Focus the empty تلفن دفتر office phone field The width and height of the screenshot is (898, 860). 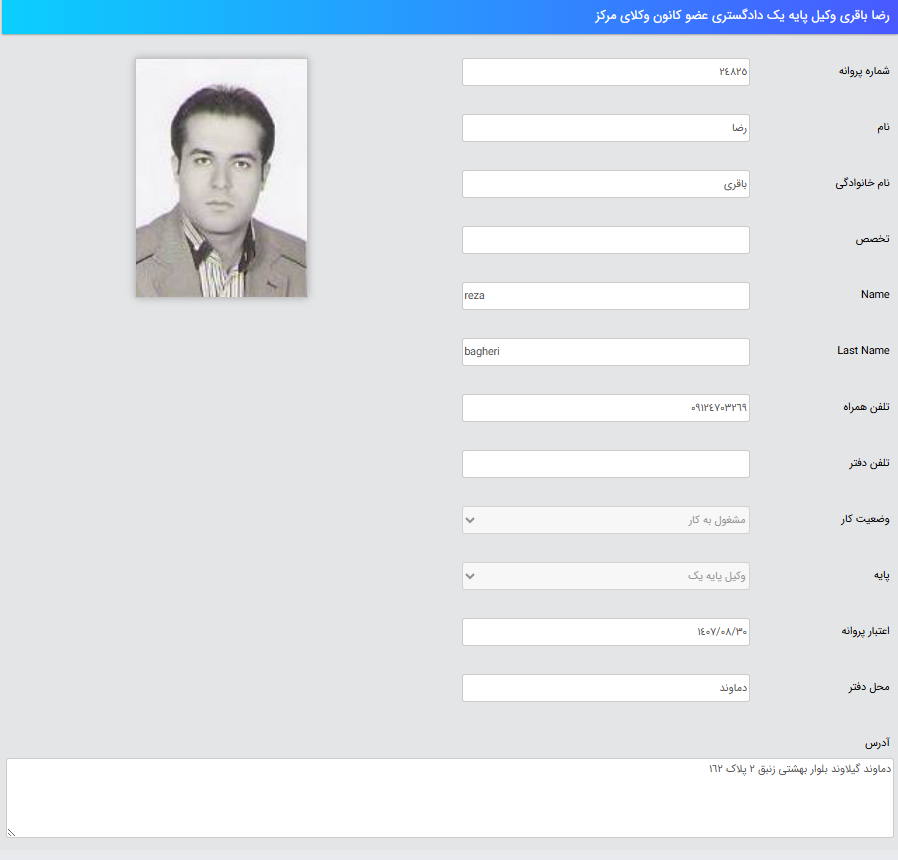coord(605,464)
